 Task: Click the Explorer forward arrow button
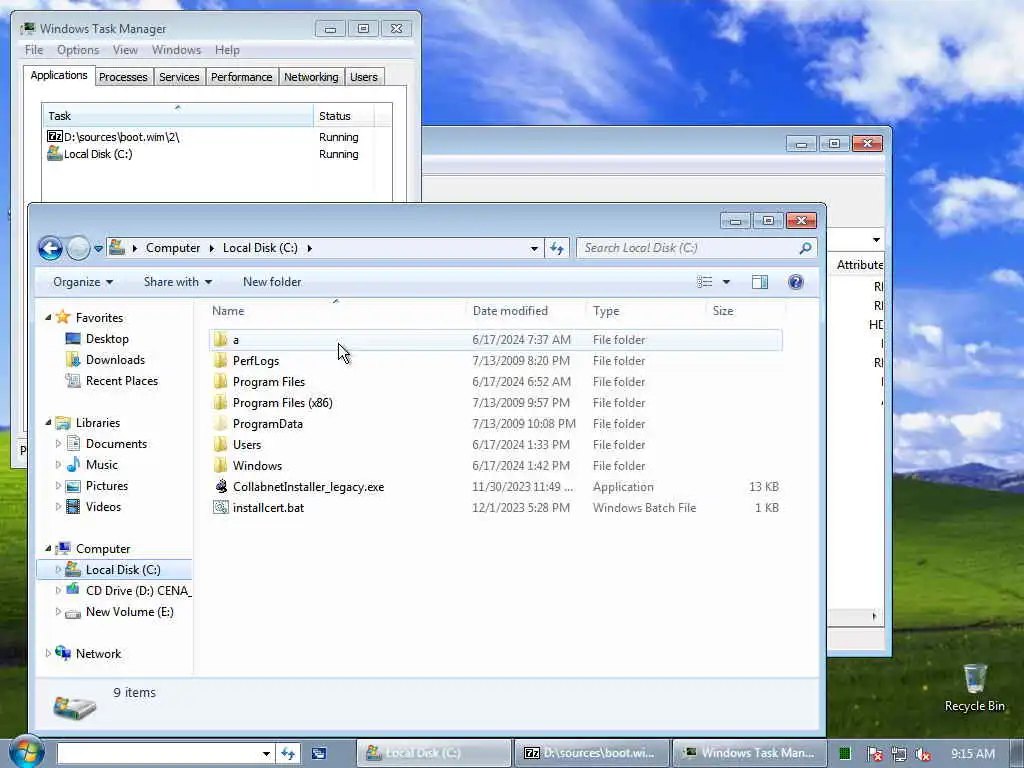pyautogui.click(x=78, y=248)
